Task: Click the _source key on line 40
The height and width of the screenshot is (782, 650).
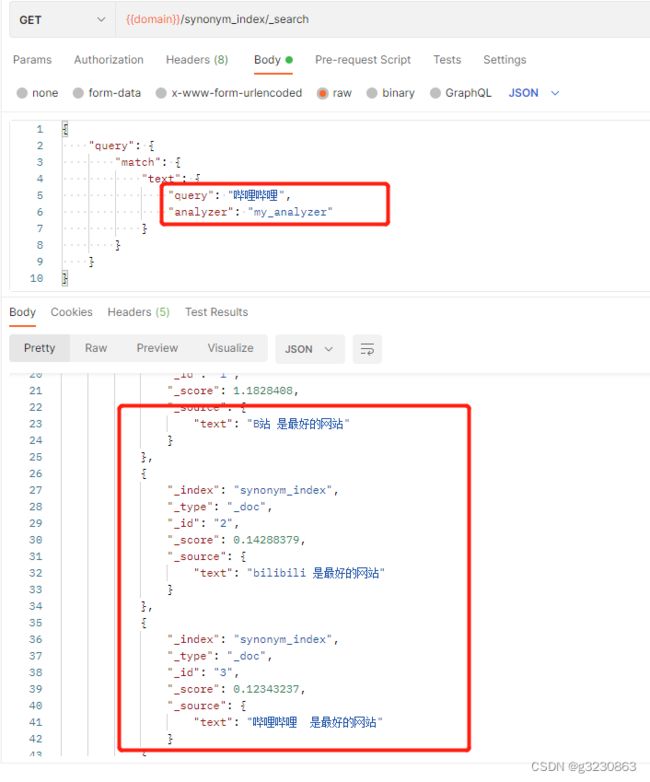Action: click(197, 706)
